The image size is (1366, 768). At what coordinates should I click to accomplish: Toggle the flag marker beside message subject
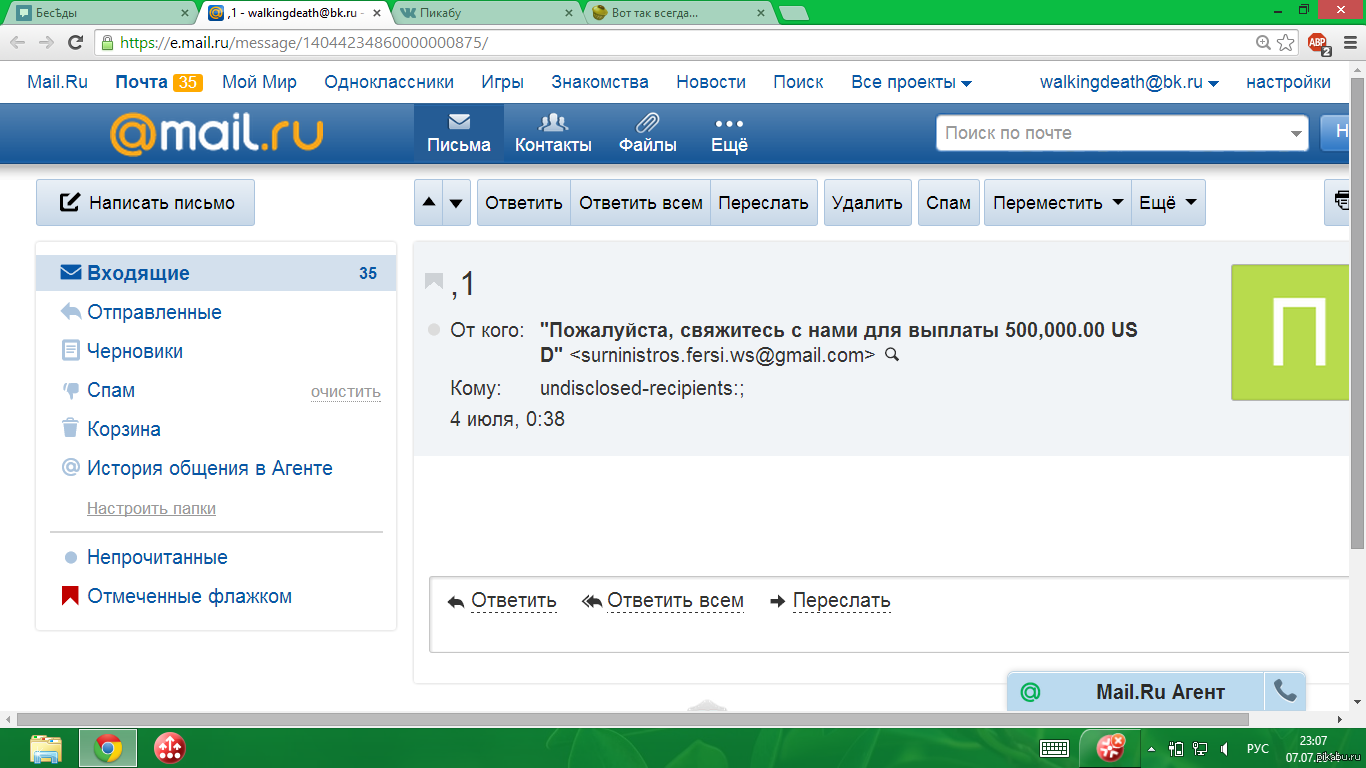(434, 282)
